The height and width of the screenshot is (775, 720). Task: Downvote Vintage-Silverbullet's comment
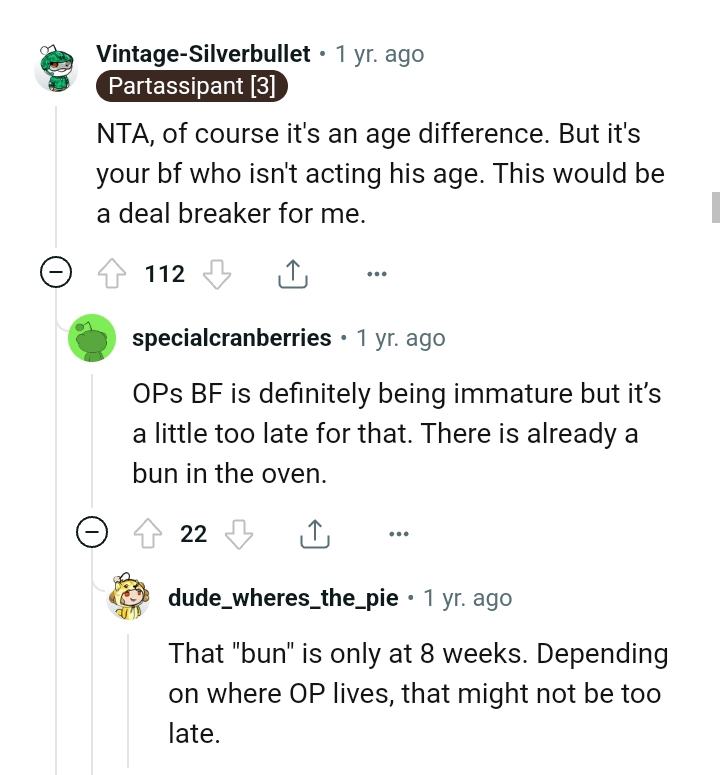[217, 273]
